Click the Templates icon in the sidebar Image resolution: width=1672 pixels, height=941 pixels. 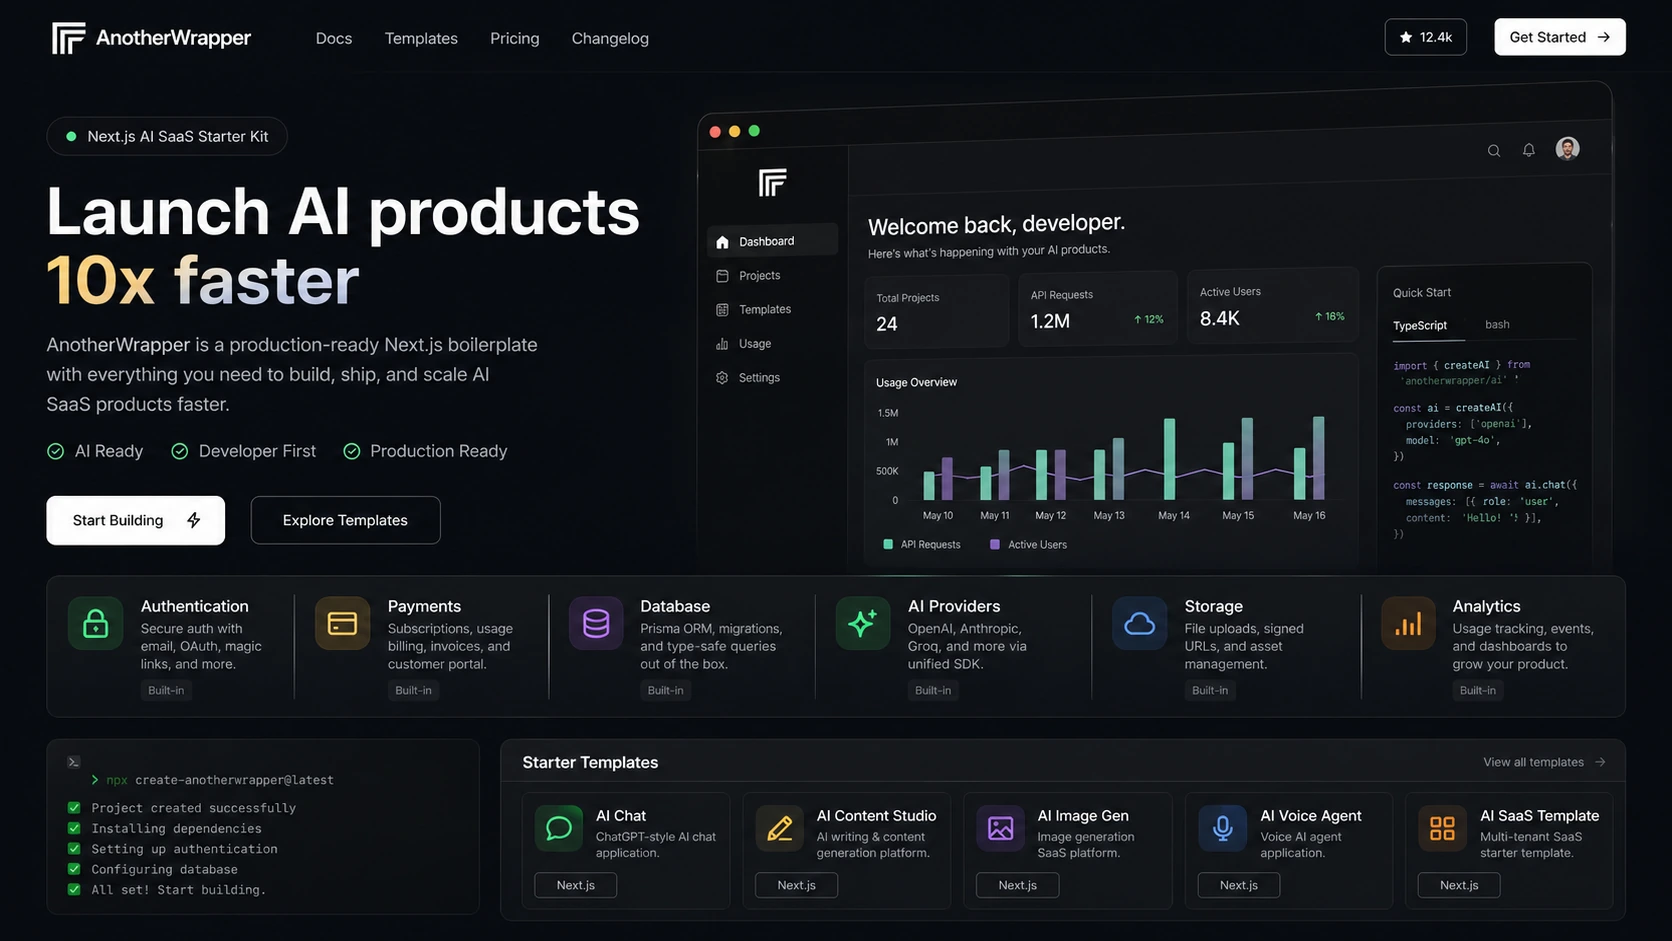[722, 310]
